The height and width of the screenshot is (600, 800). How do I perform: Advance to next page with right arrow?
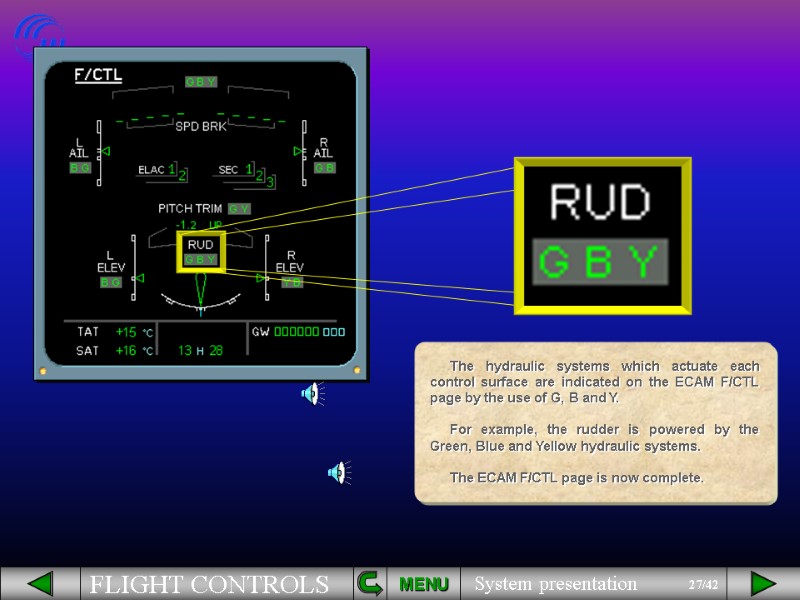tap(763, 582)
